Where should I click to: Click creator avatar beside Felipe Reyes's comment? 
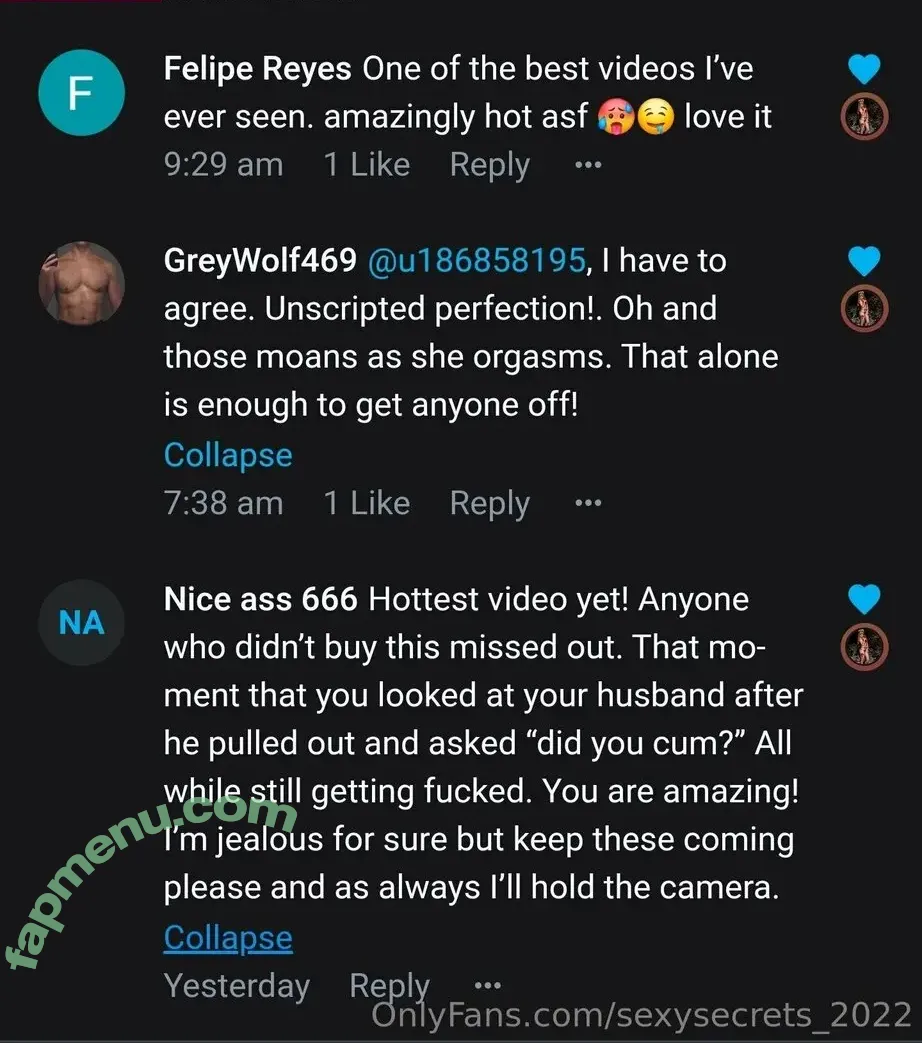(863, 118)
